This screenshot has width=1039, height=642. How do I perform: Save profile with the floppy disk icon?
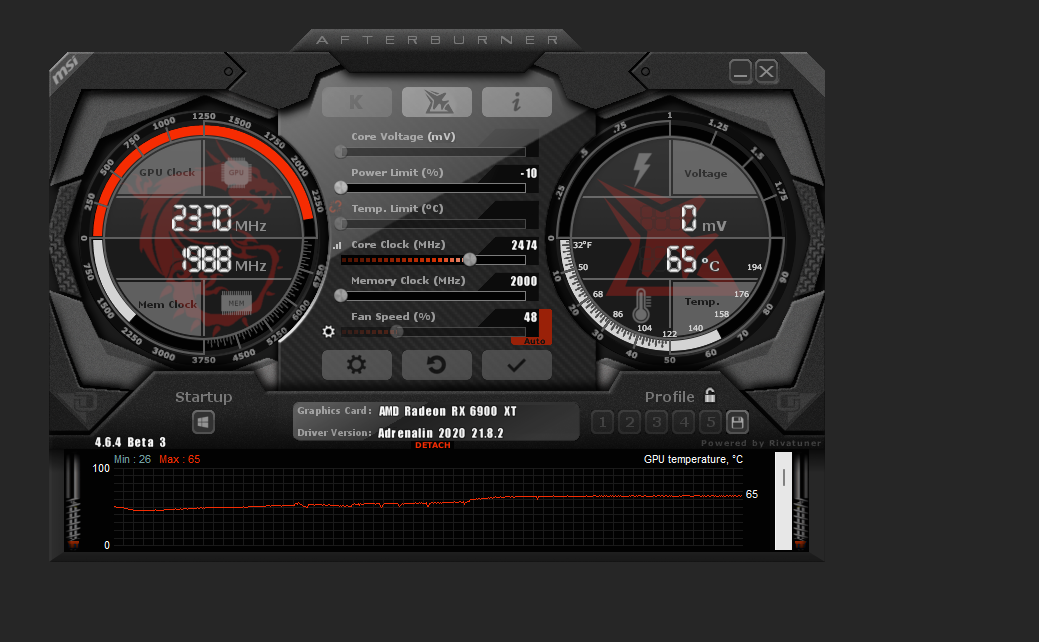click(738, 422)
